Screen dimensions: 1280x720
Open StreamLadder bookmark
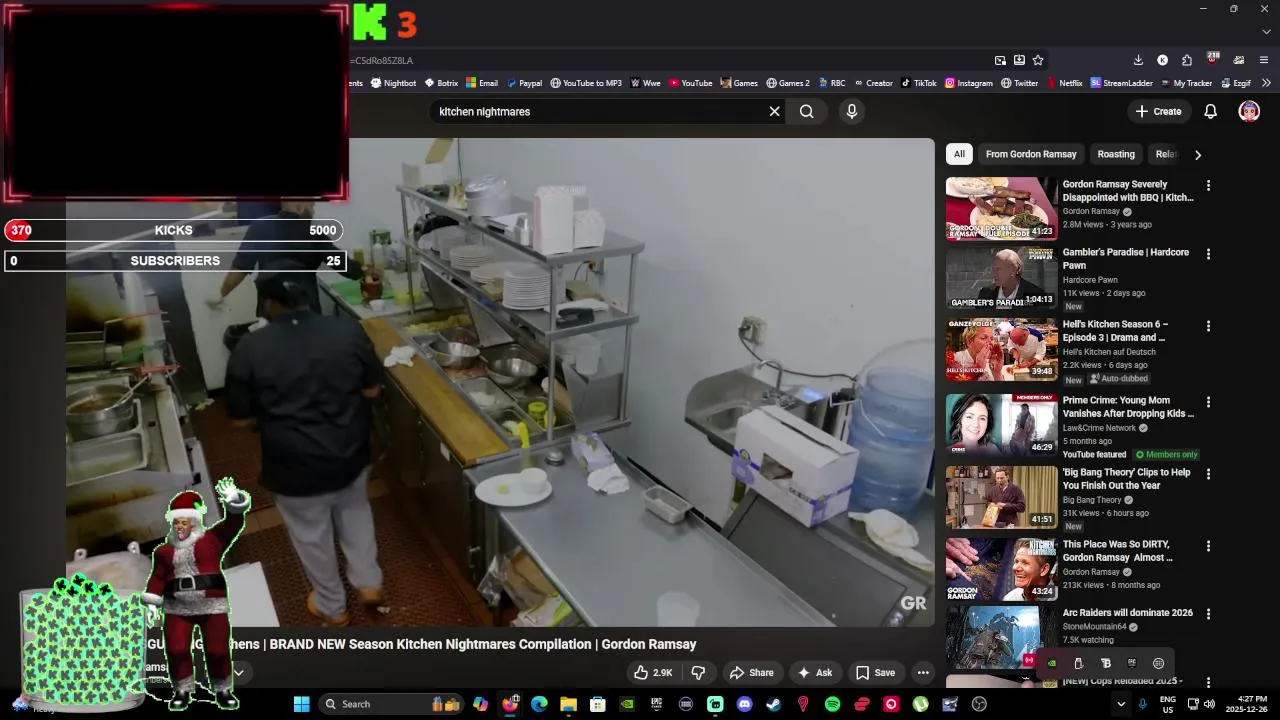coord(1121,83)
